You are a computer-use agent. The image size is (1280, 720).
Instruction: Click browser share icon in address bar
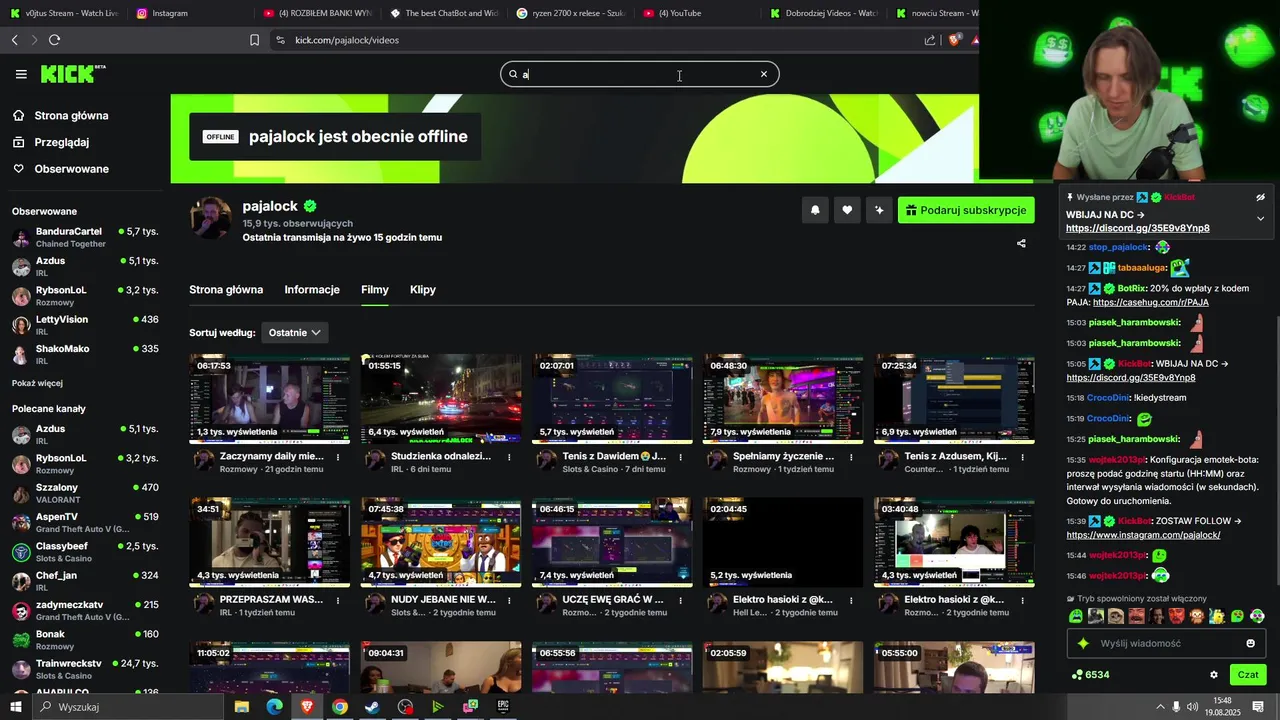coord(930,40)
